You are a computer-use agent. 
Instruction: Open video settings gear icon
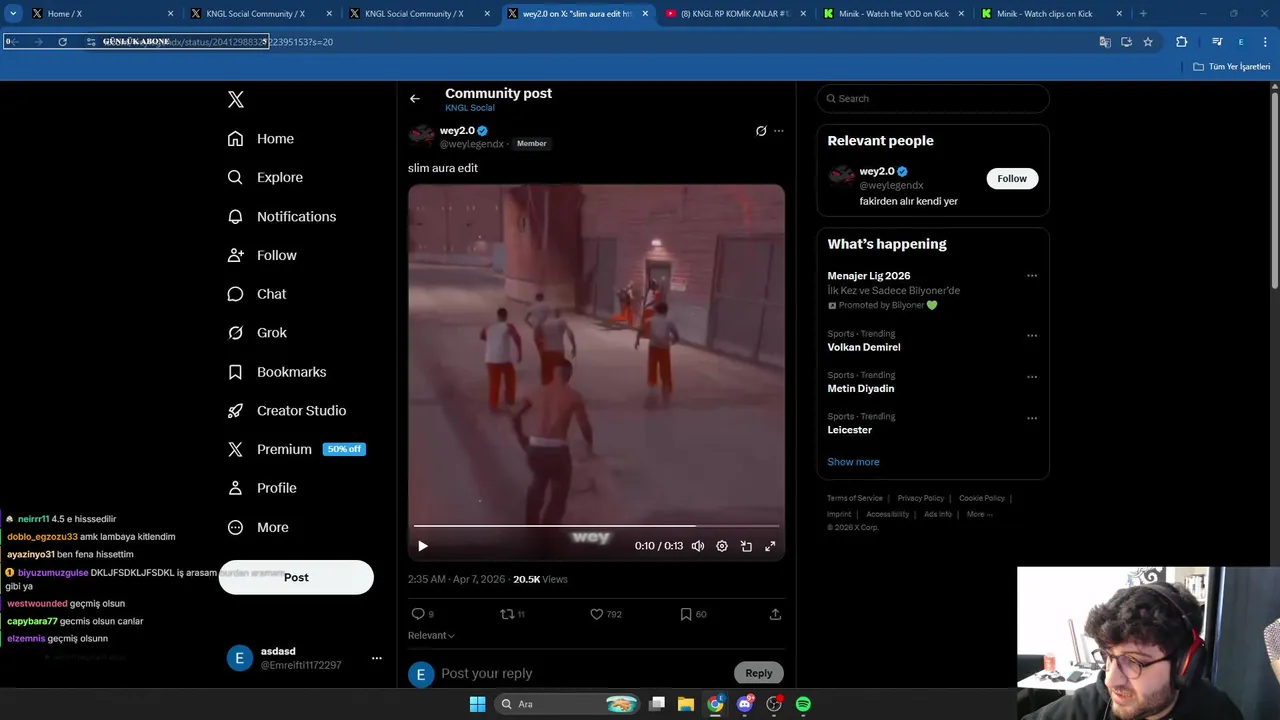(x=722, y=546)
